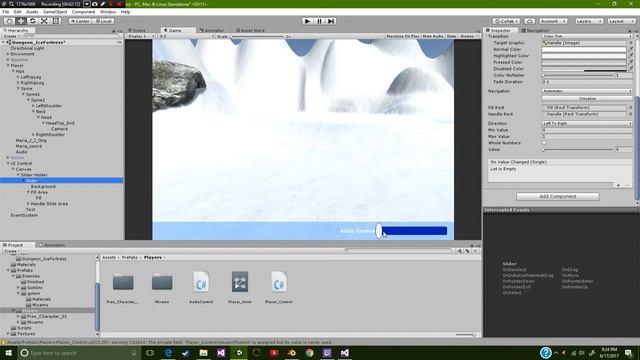This screenshot has width=640, height=360.
Task: Expand Handle Slide Area in Hierarchy
Action: [28, 204]
